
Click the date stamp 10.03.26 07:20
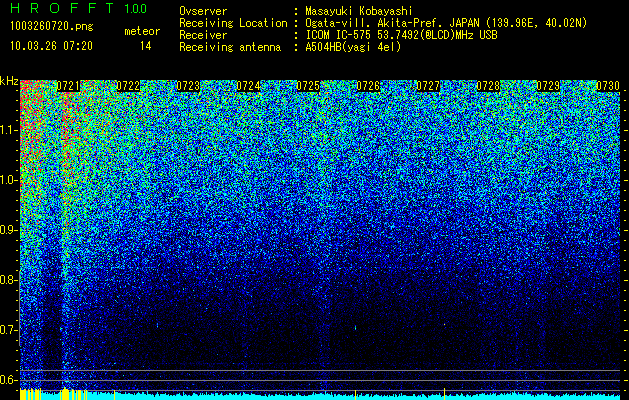click(x=51, y=46)
